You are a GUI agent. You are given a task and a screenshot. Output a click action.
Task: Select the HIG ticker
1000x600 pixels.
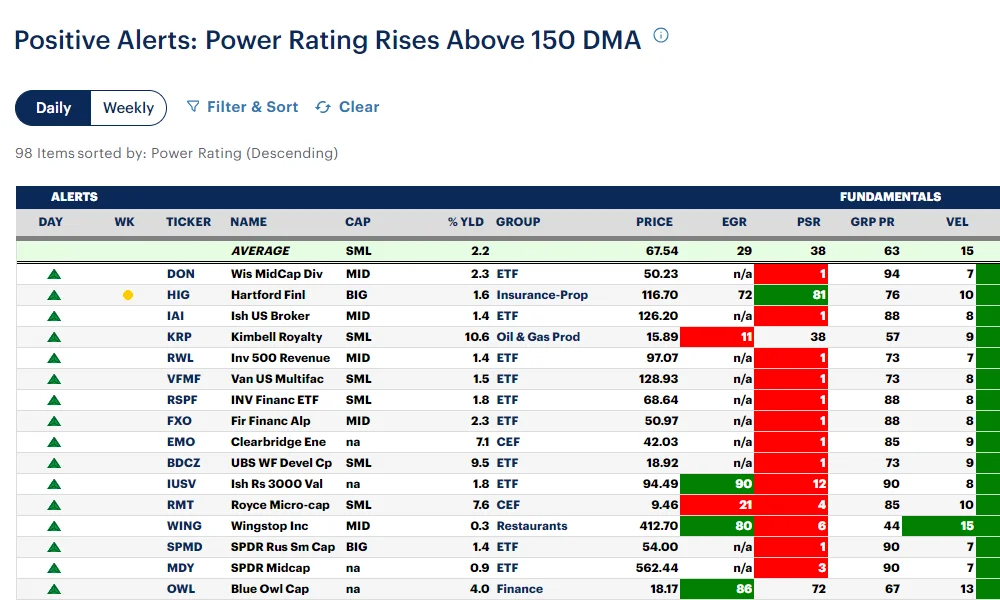click(x=178, y=295)
